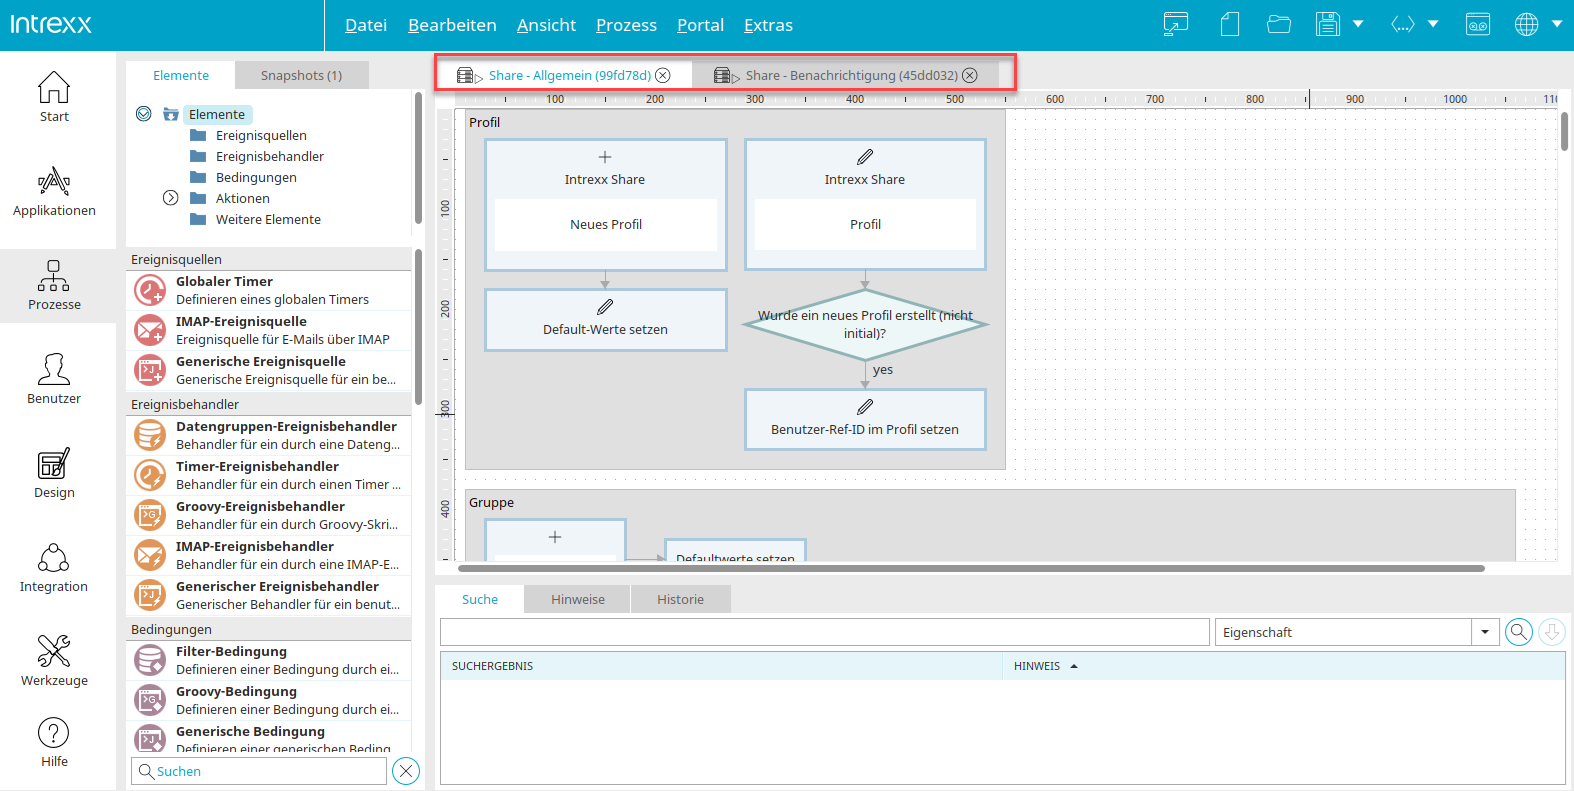Select the Generischer Ereignisbehandler icon
Image resolution: width=1574 pixels, height=791 pixels.
click(150, 595)
